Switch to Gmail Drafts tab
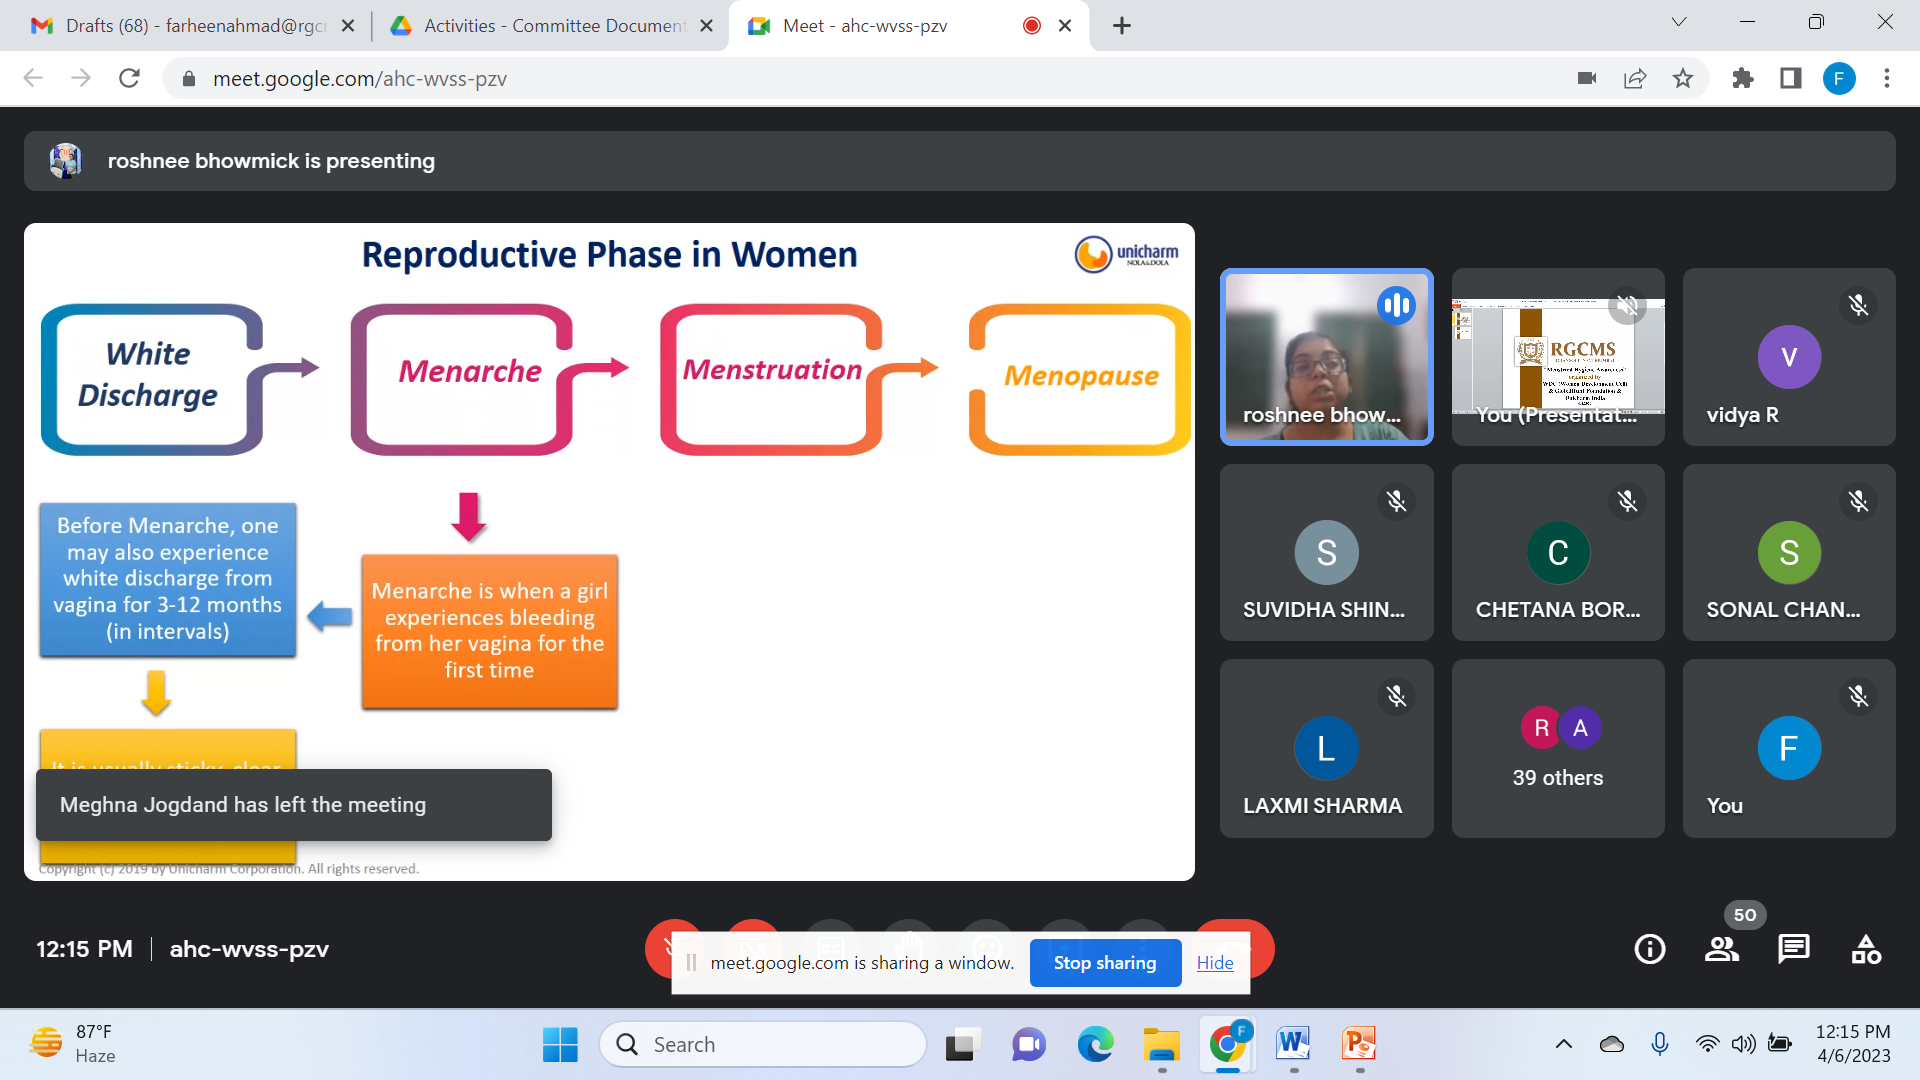The image size is (1920, 1080). click(190, 25)
